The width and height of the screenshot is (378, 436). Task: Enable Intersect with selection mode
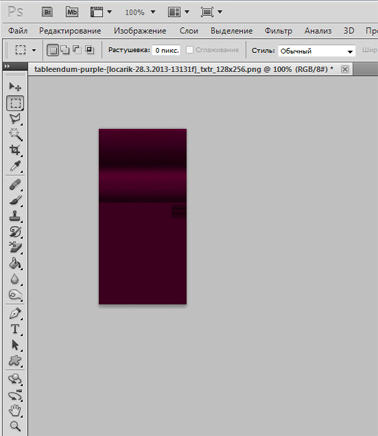[x=89, y=50]
